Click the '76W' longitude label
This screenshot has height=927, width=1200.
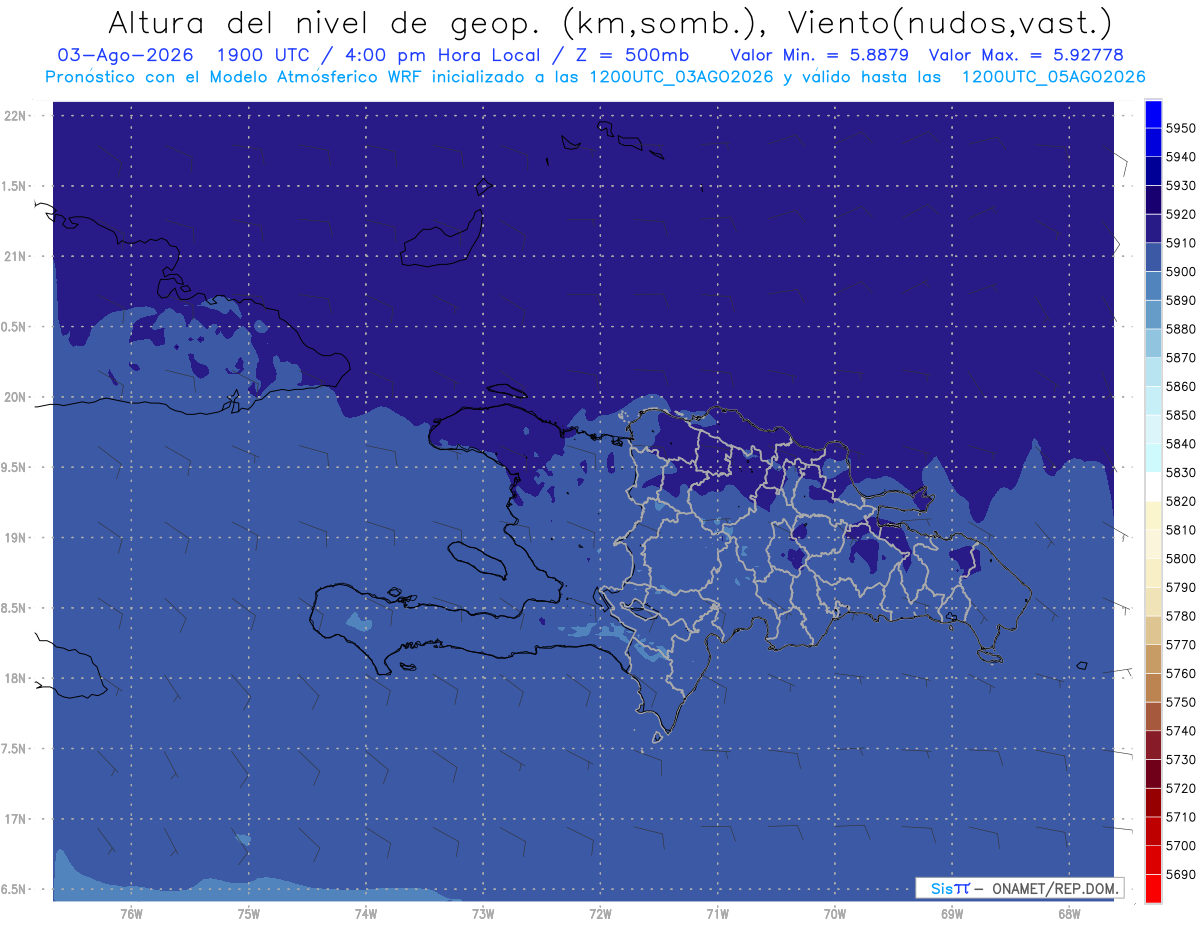click(131, 913)
